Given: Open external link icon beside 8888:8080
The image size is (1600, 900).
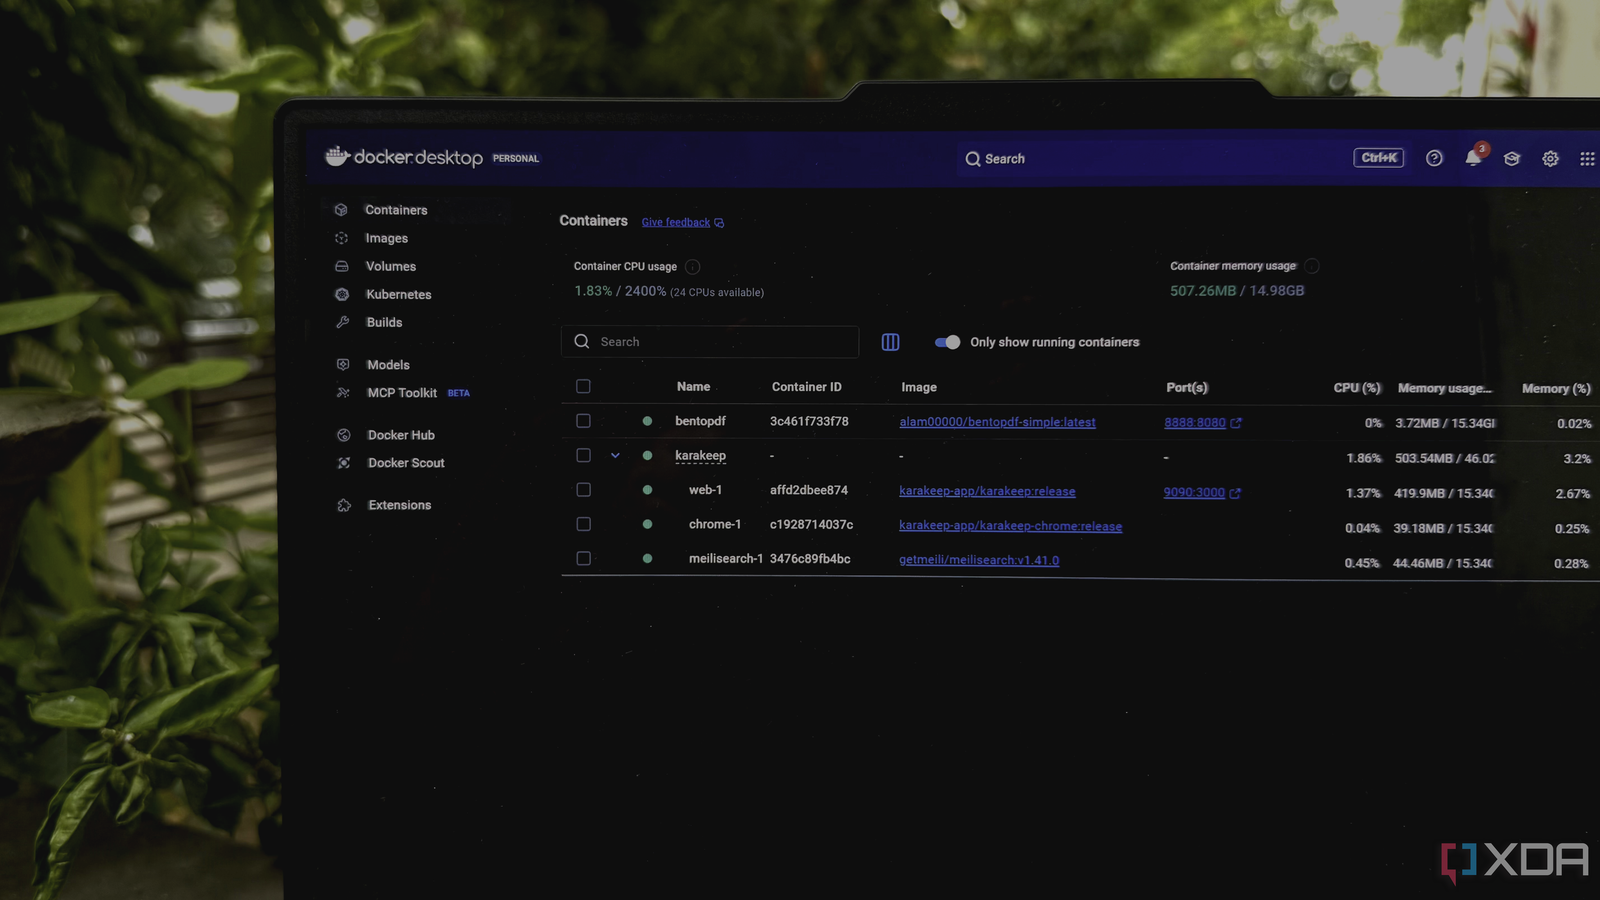Looking at the screenshot, I should pos(1236,423).
